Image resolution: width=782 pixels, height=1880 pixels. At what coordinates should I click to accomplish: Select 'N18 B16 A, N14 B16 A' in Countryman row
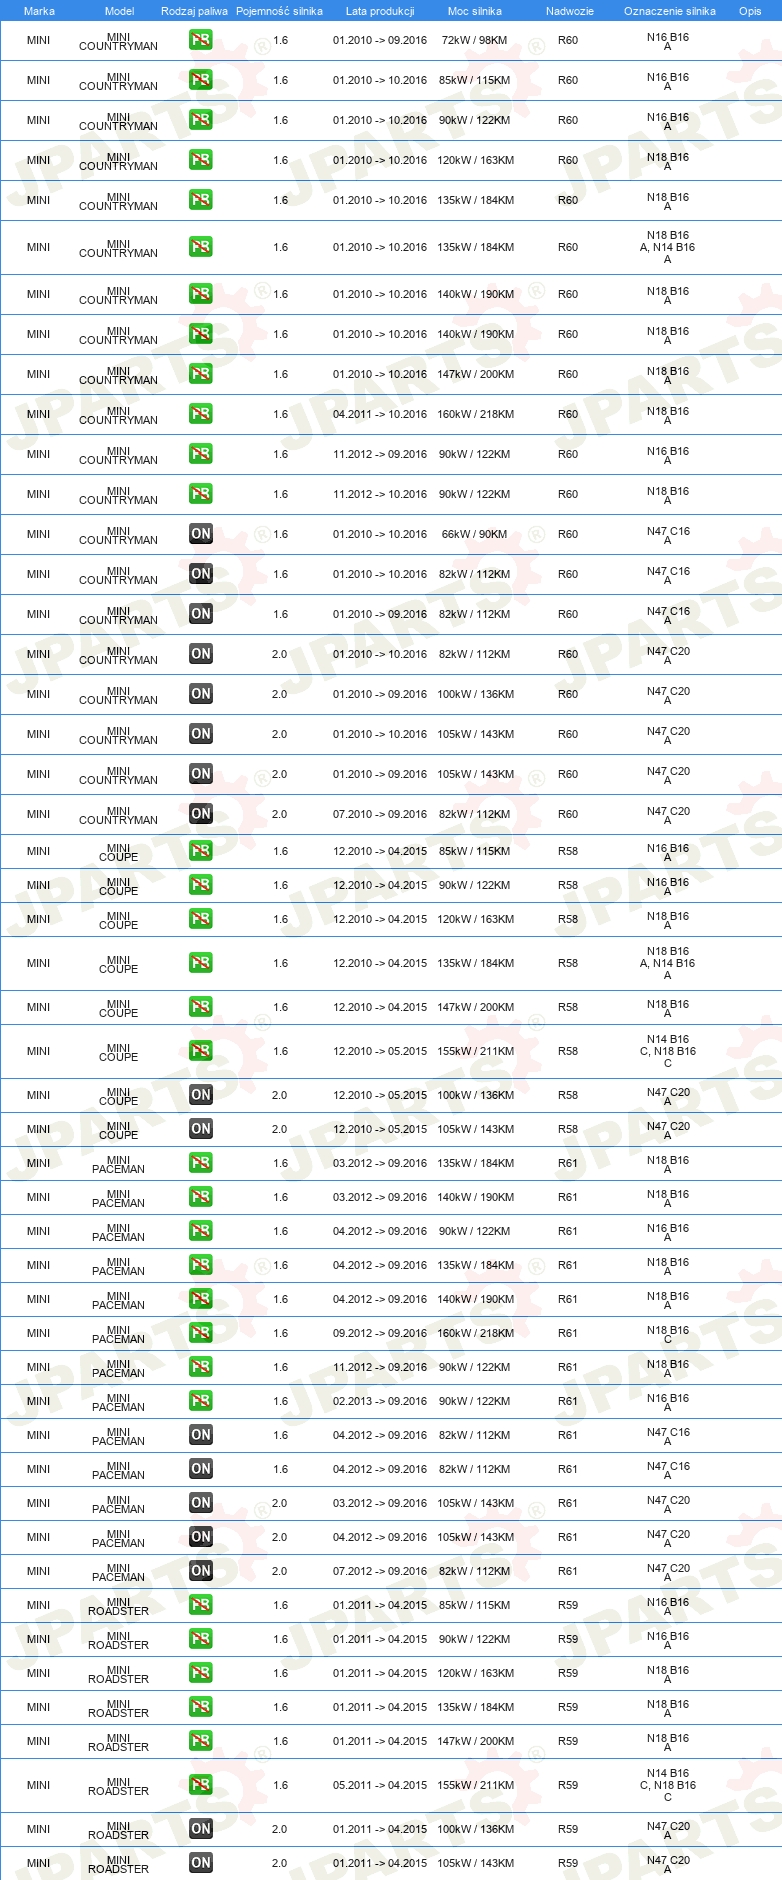point(668,247)
